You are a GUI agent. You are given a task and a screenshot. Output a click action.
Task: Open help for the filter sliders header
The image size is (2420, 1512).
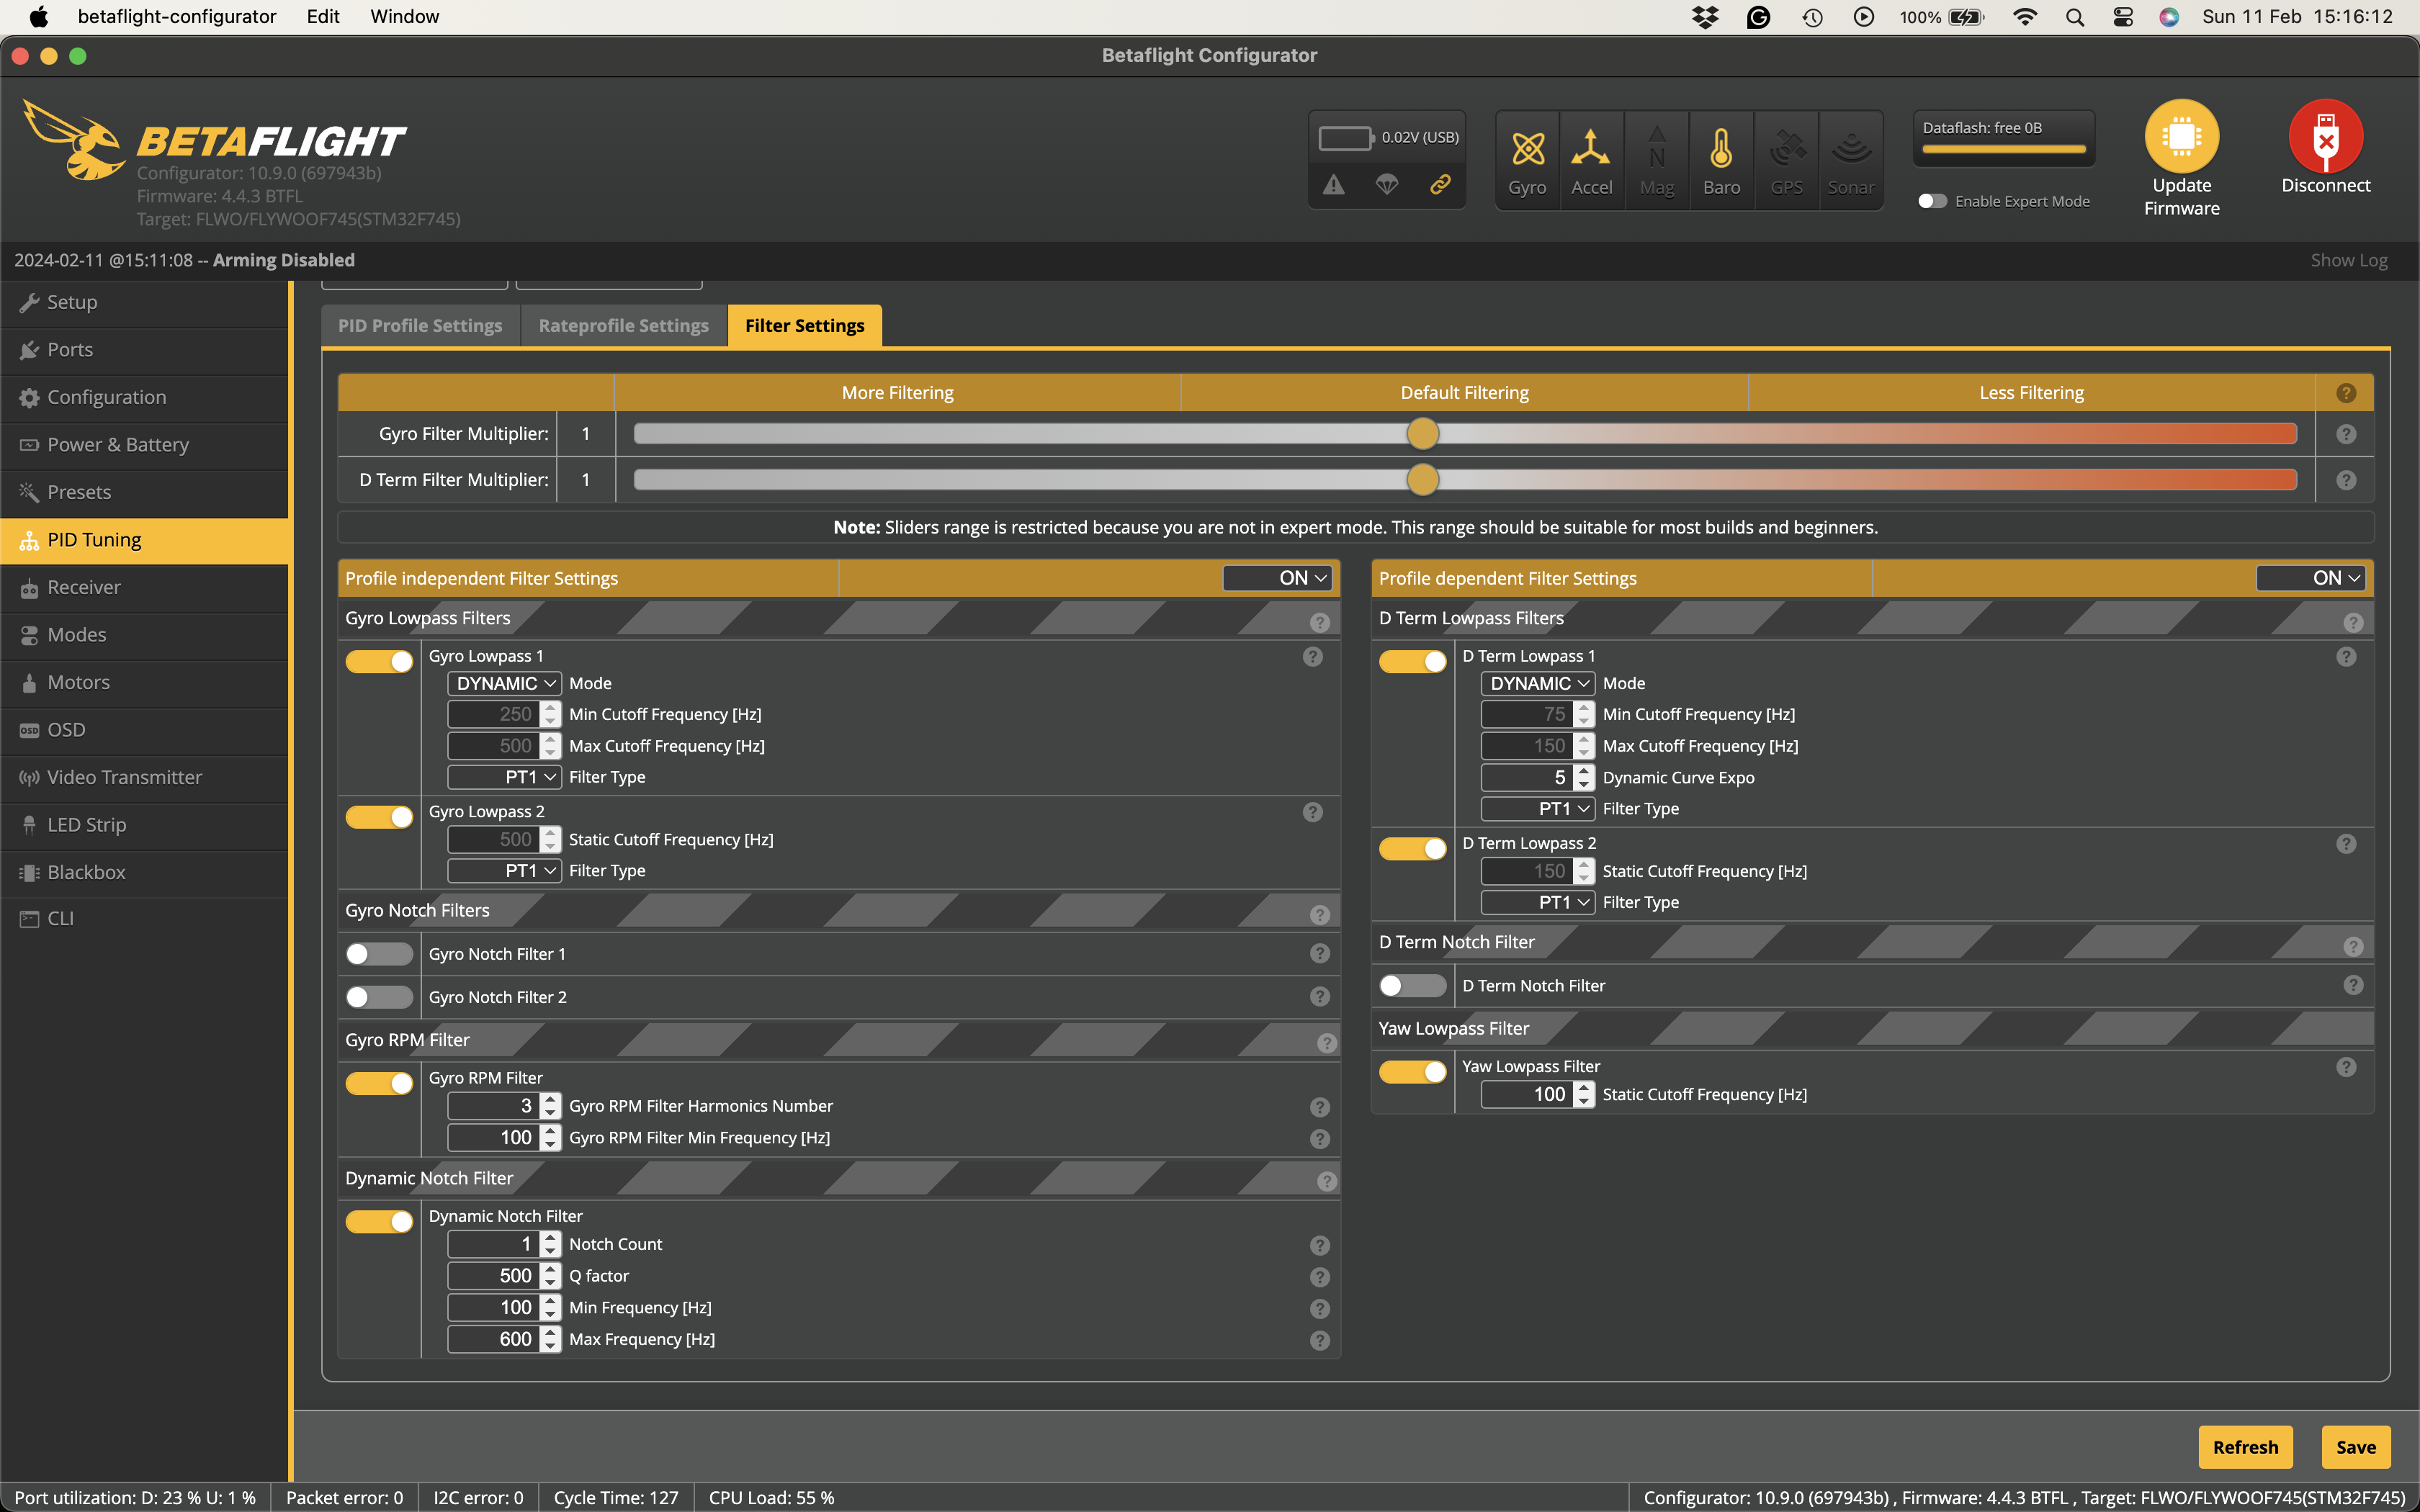tap(2346, 393)
